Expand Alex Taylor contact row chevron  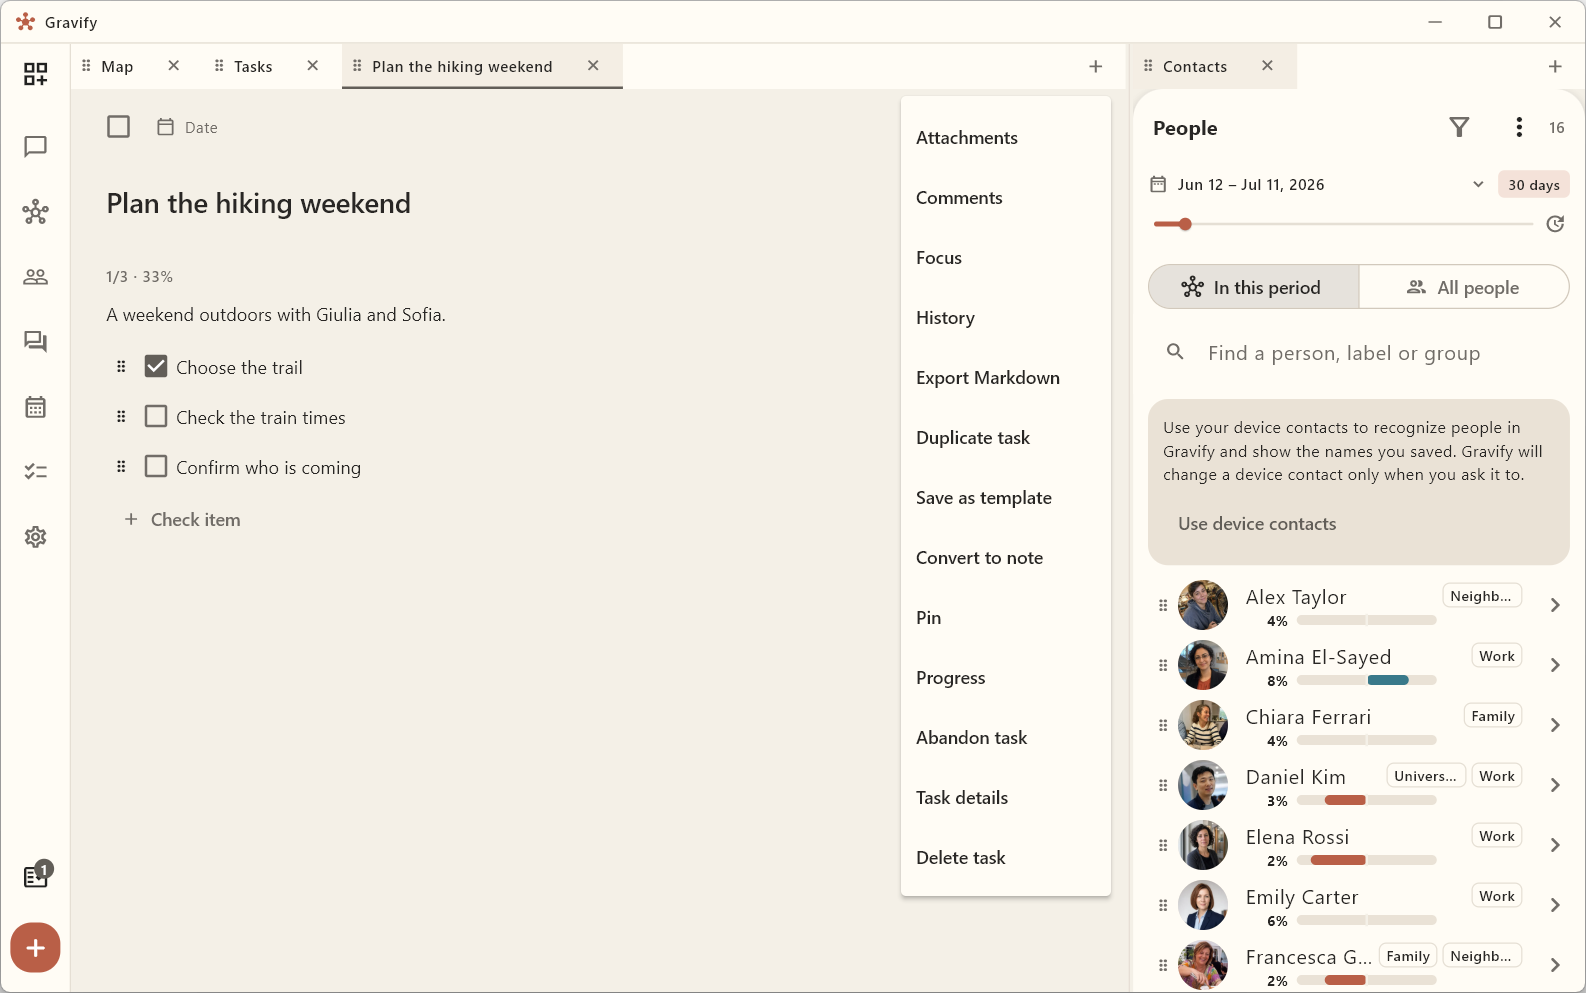[x=1555, y=605]
